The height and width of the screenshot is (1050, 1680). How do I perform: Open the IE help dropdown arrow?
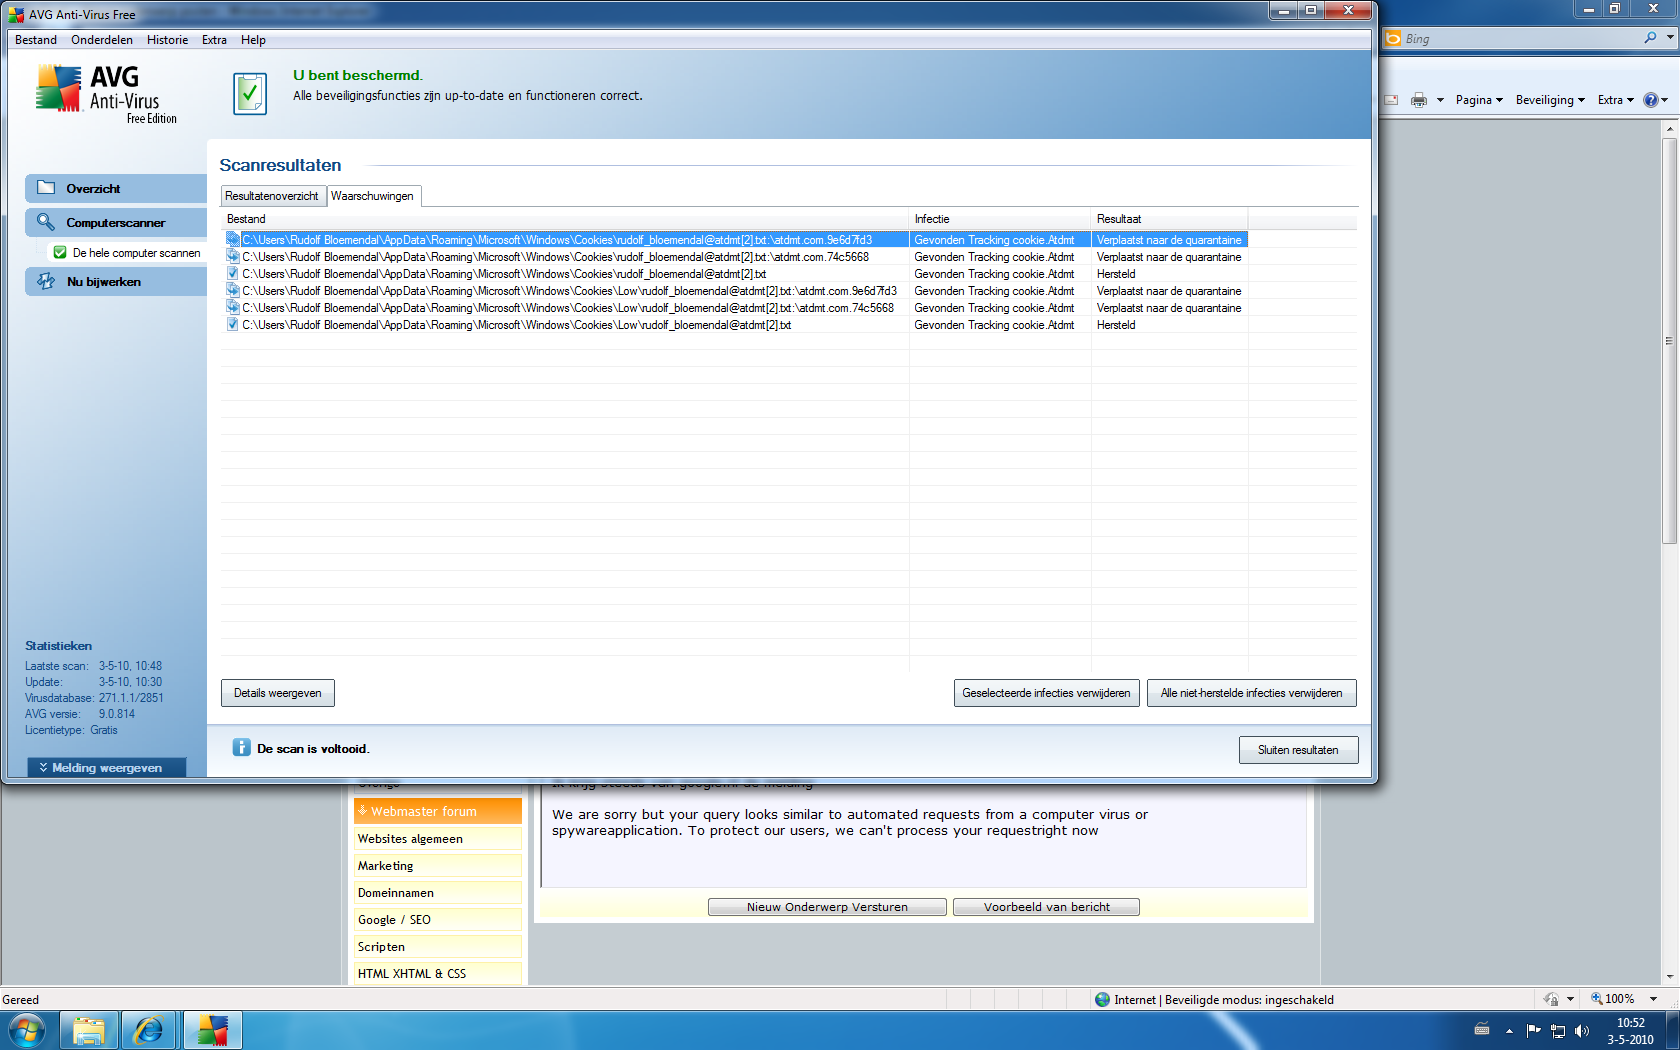tap(1665, 100)
